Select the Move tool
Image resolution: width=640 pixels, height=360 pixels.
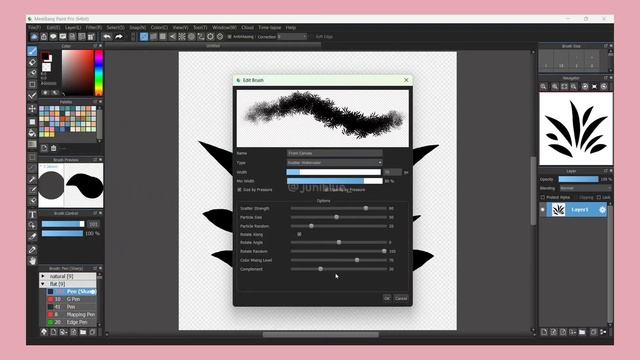(32, 109)
